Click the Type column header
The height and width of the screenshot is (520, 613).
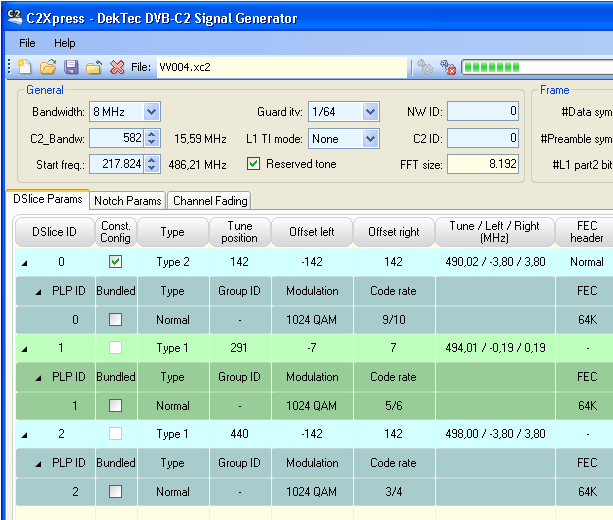pos(173,232)
